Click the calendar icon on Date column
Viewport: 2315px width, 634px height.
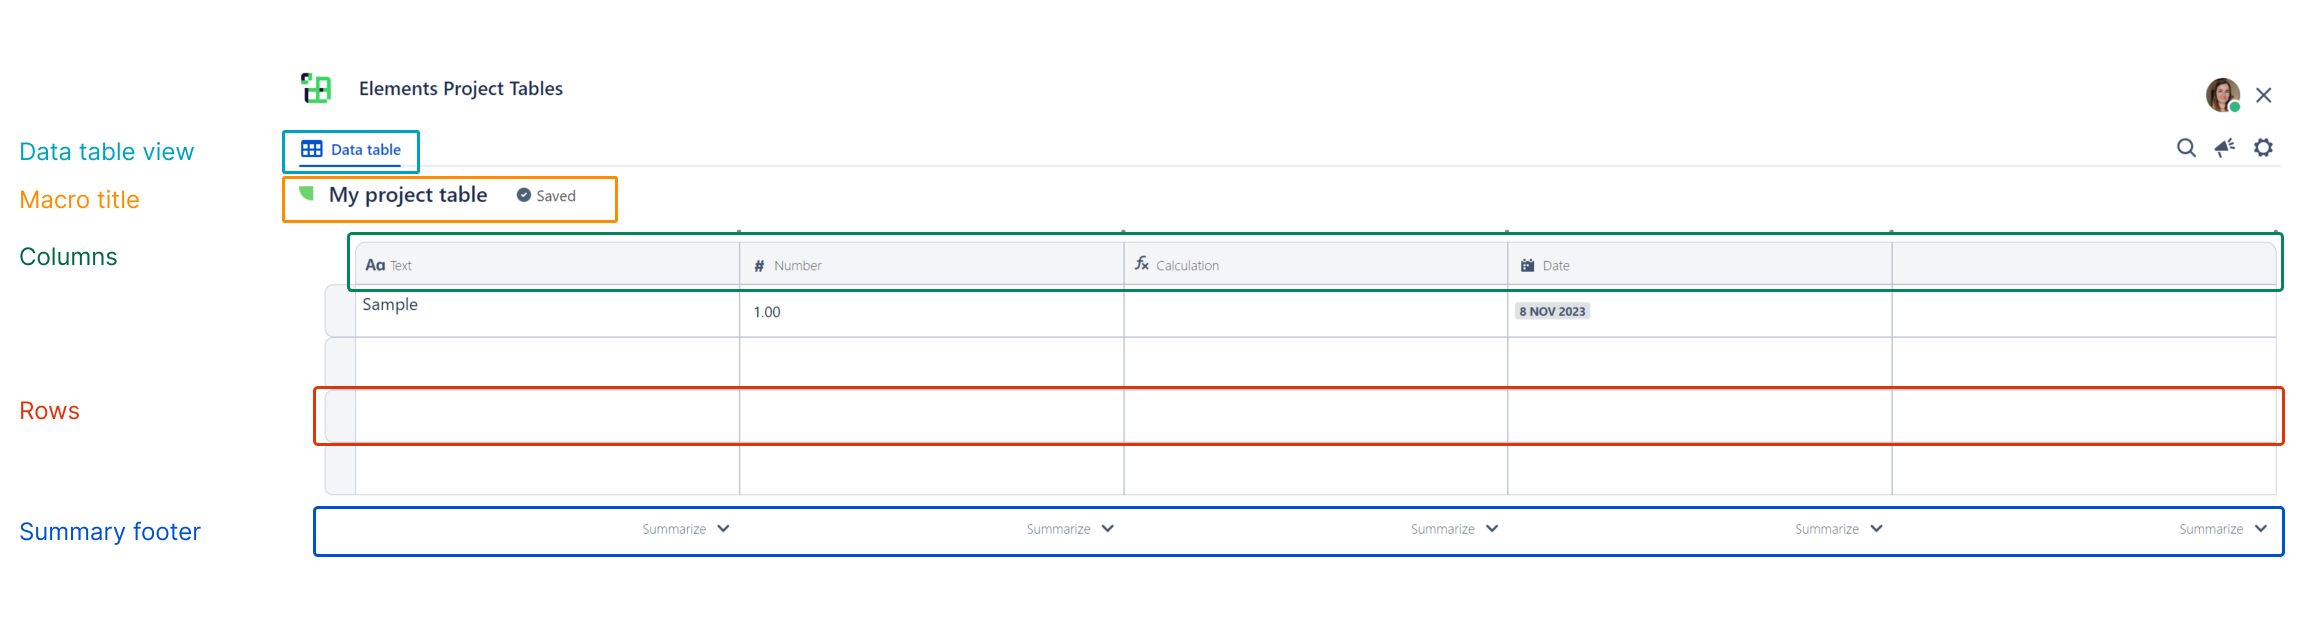[x=1527, y=264]
